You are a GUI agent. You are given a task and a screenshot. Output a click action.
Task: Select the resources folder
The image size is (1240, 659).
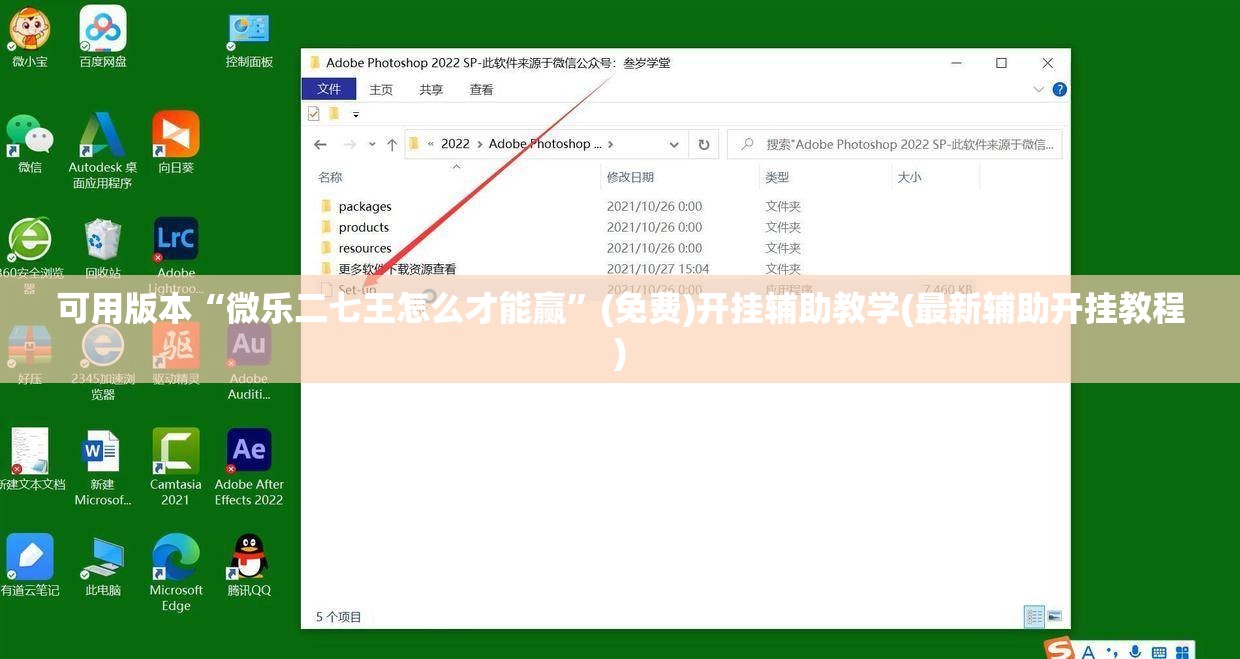point(365,249)
